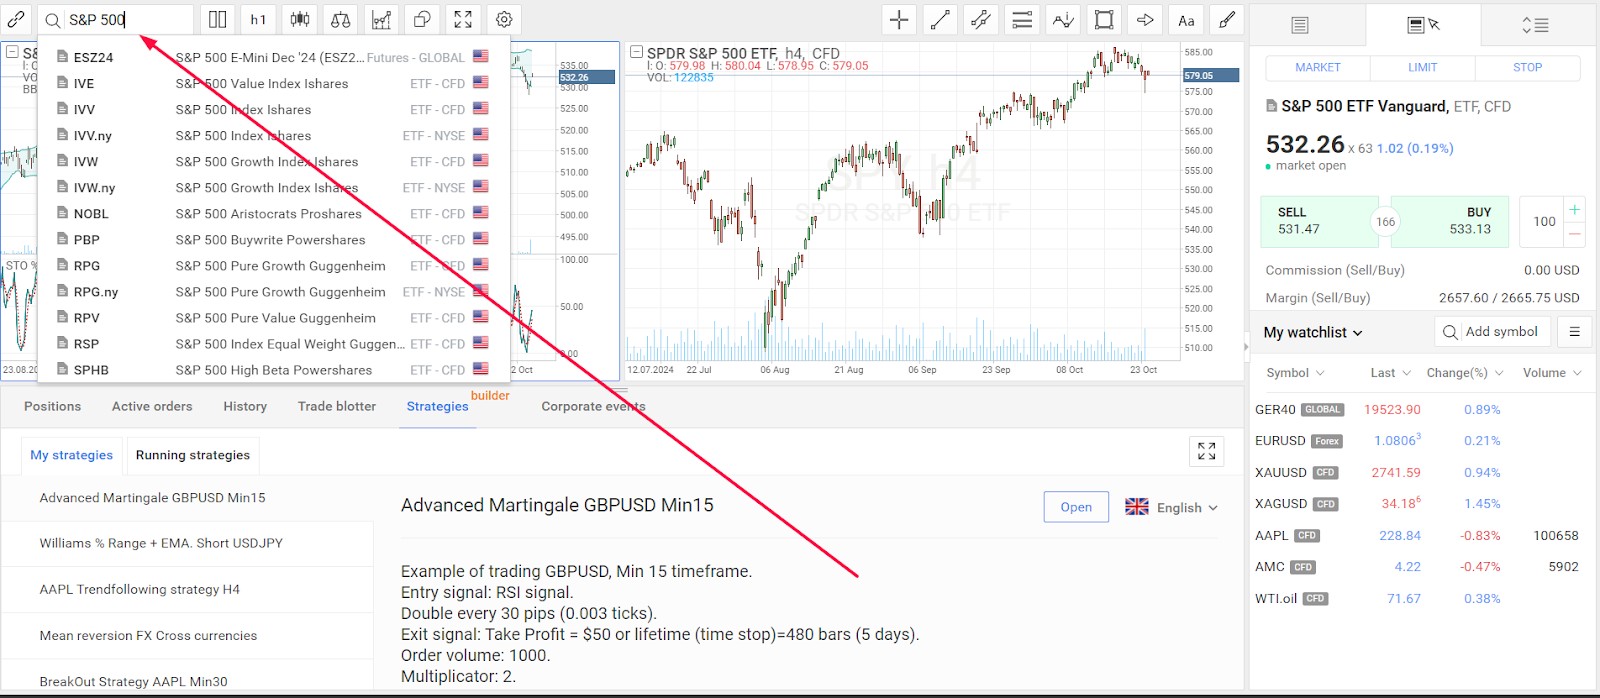Open the History tab

tap(245, 406)
